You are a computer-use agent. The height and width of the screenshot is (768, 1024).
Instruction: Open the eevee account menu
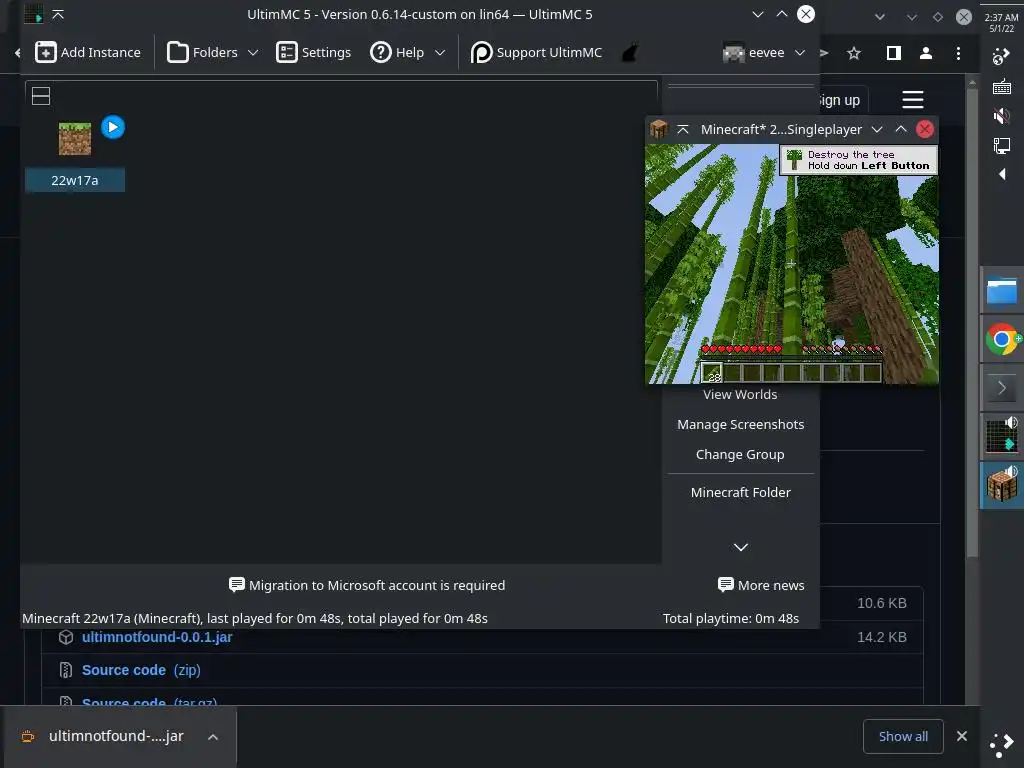pyautogui.click(x=763, y=52)
